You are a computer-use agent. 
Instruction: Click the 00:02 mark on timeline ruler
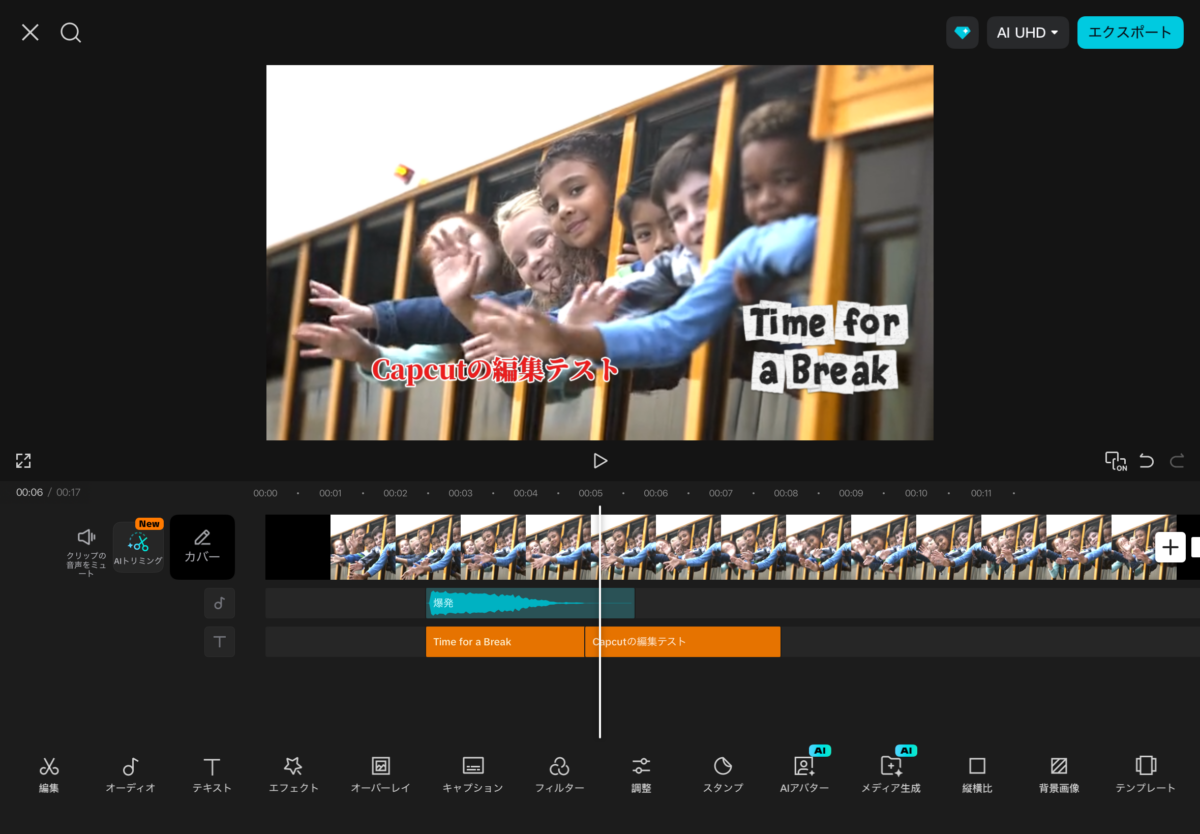(395, 493)
